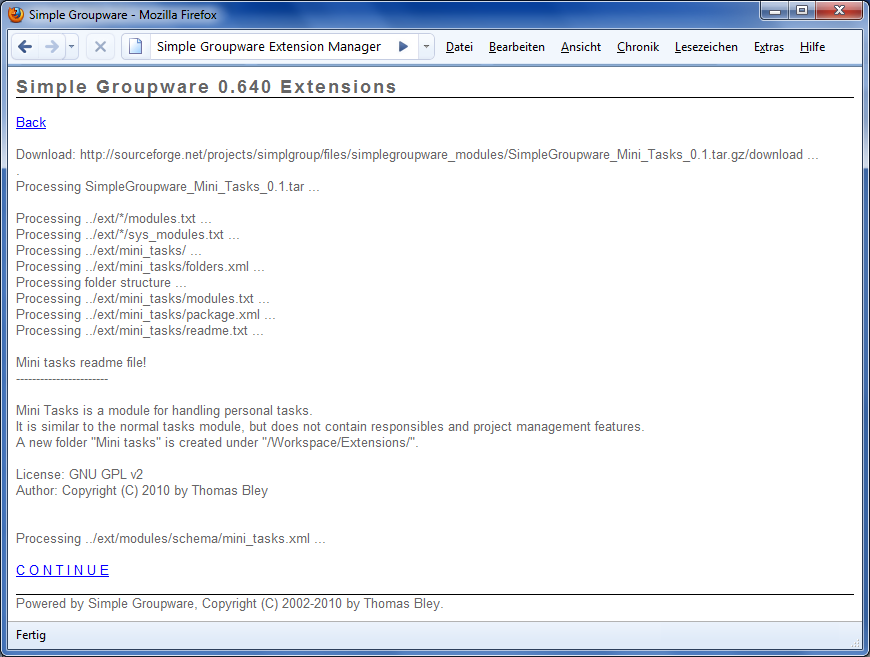Open the Ansicht menu
Screen dimensions: 870x657
point(581,47)
